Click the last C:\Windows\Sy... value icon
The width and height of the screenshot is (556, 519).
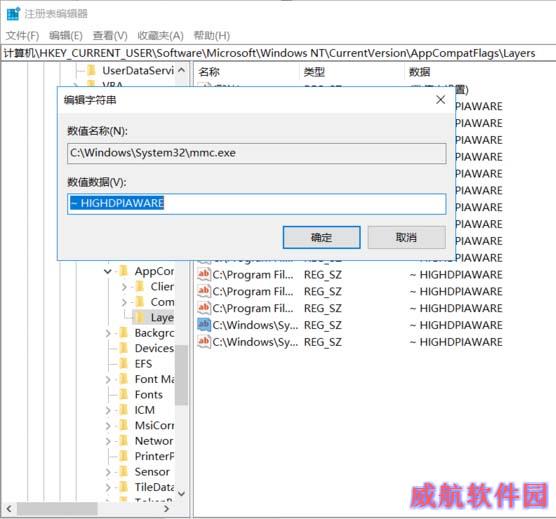coord(204,342)
